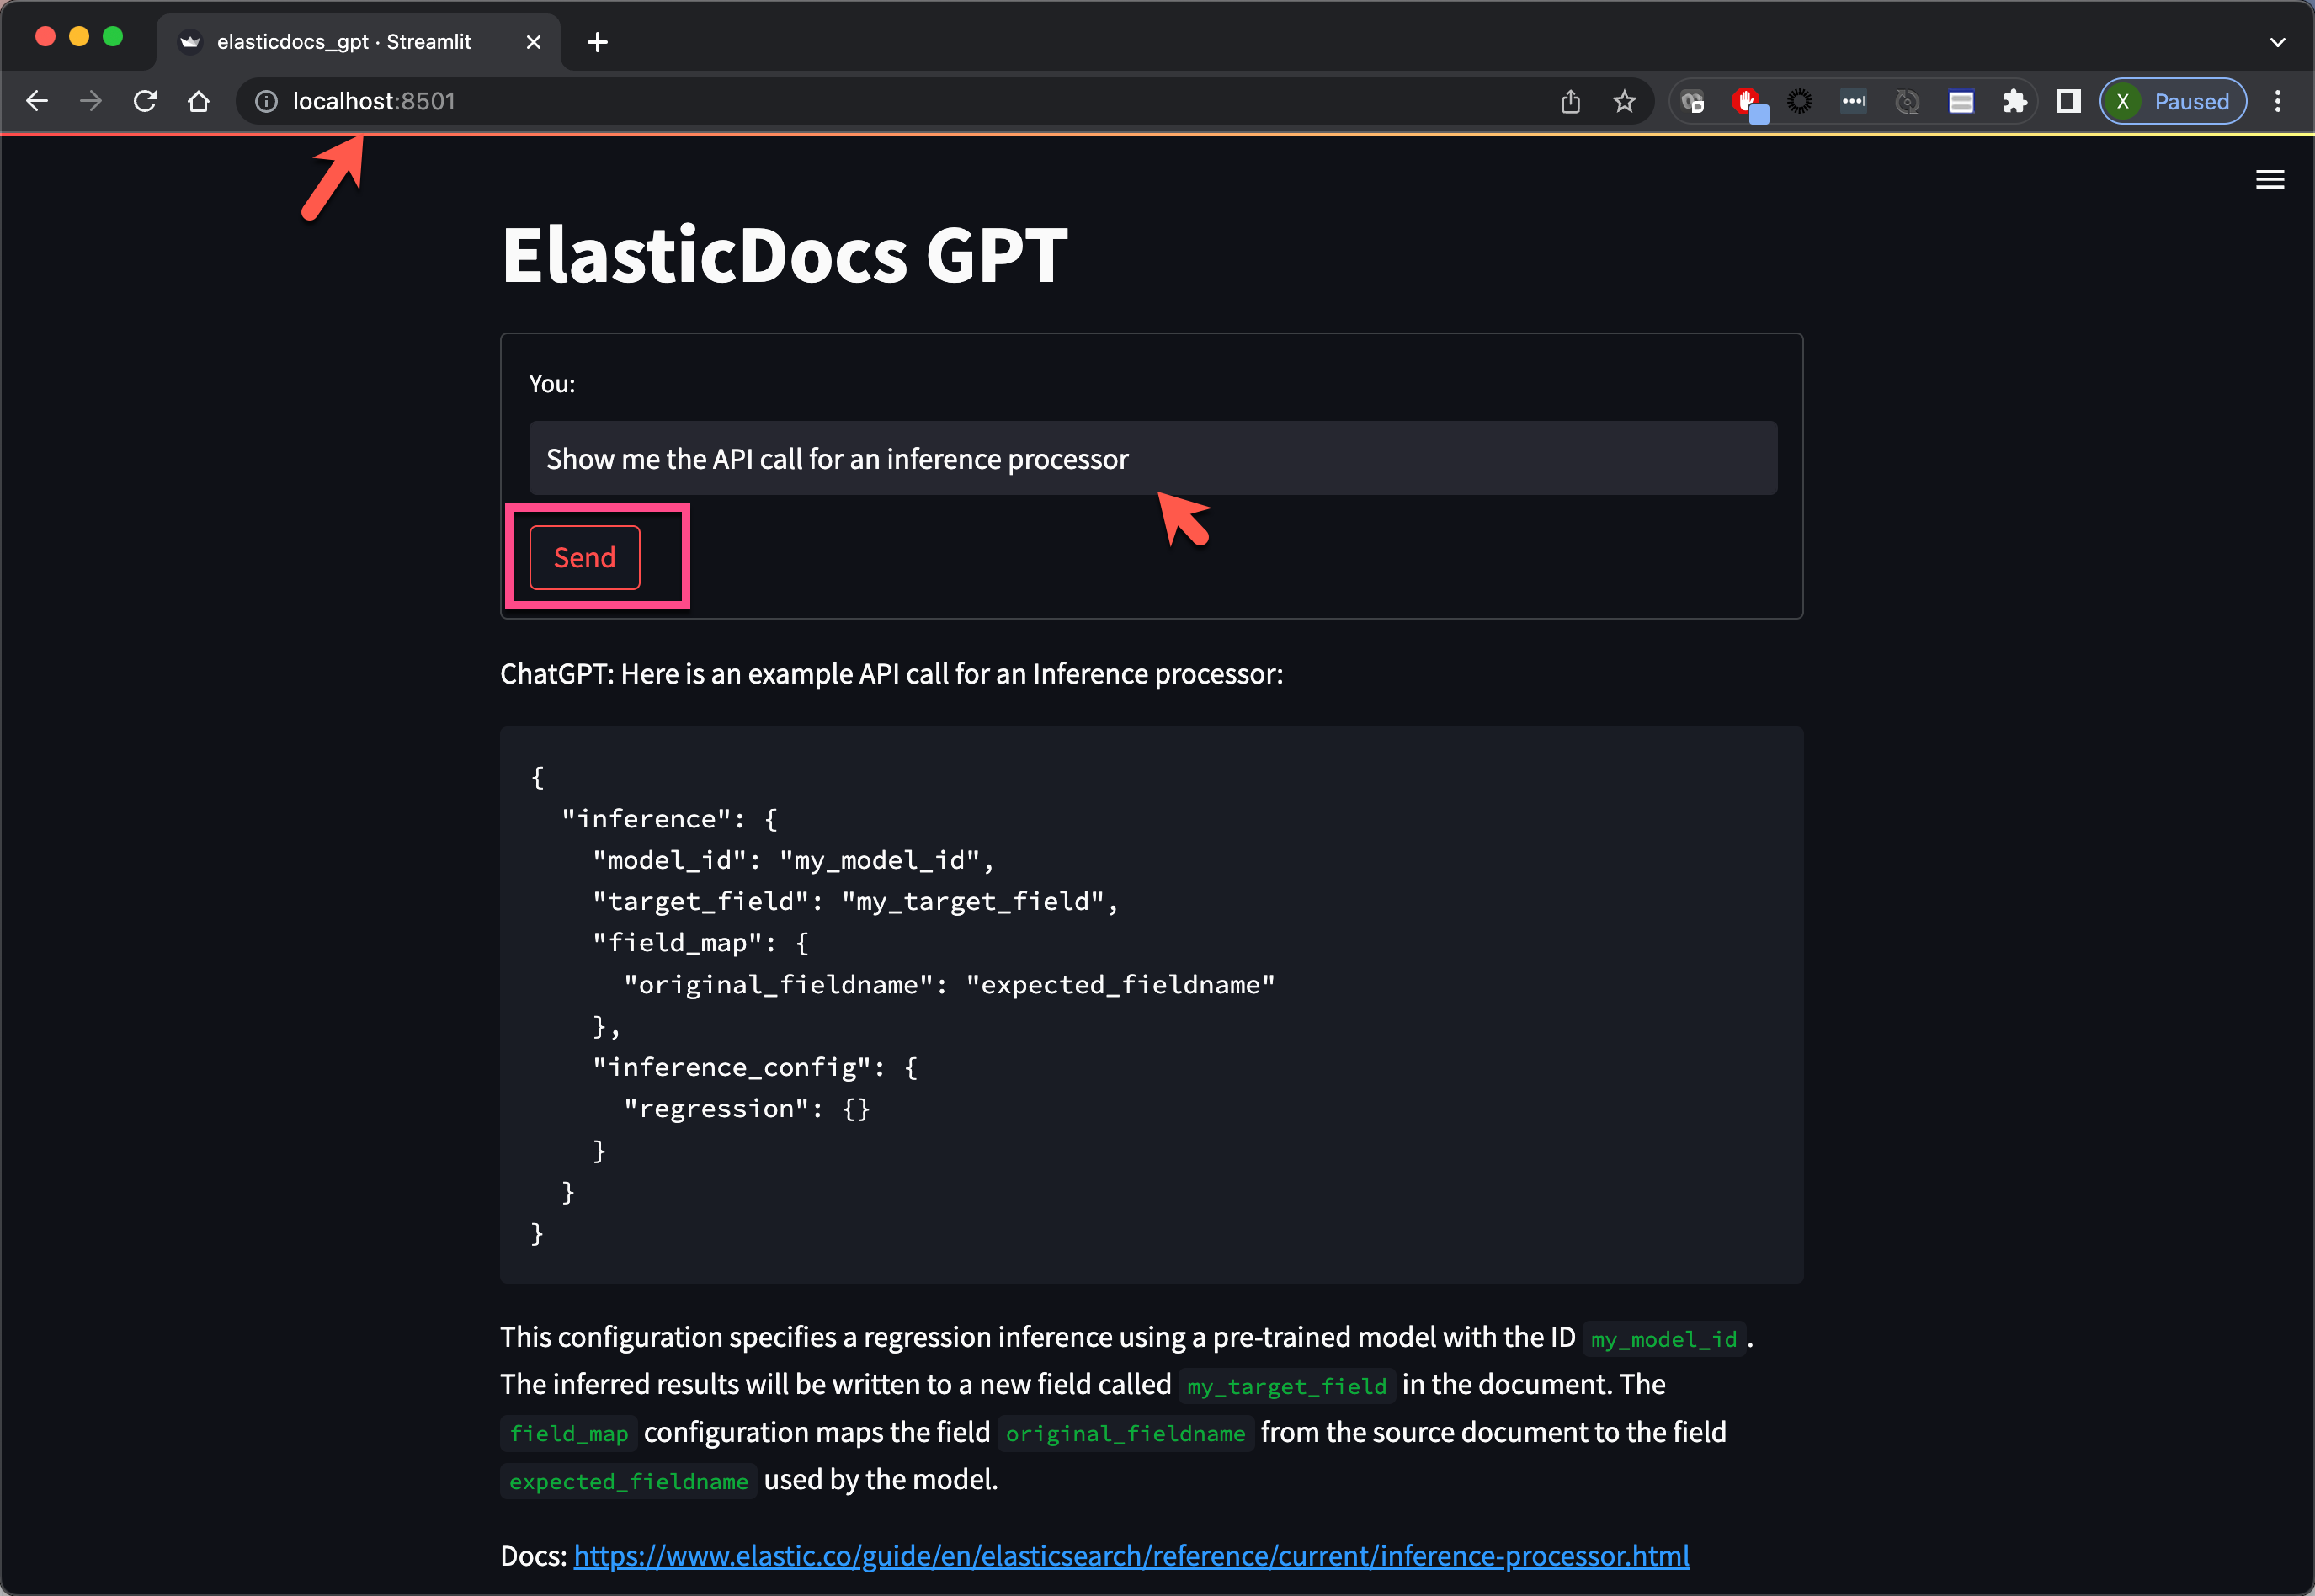Click the "target_field" code line
The image size is (2315, 1596).
pyautogui.click(x=855, y=901)
